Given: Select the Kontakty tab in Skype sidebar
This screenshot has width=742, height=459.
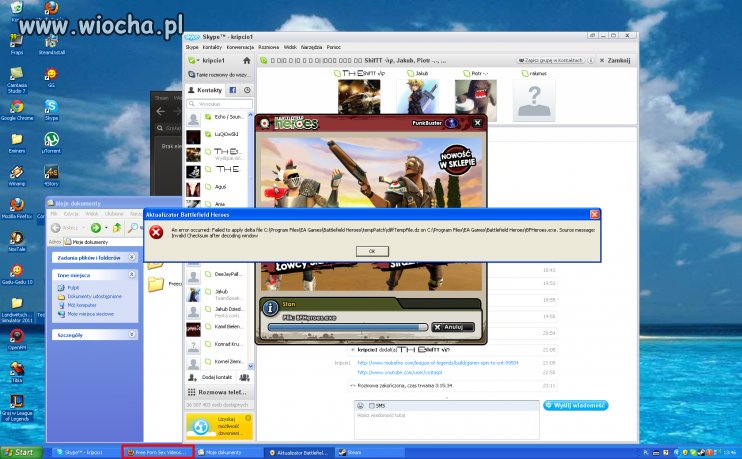Looking at the screenshot, I should click(x=205, y=90).
